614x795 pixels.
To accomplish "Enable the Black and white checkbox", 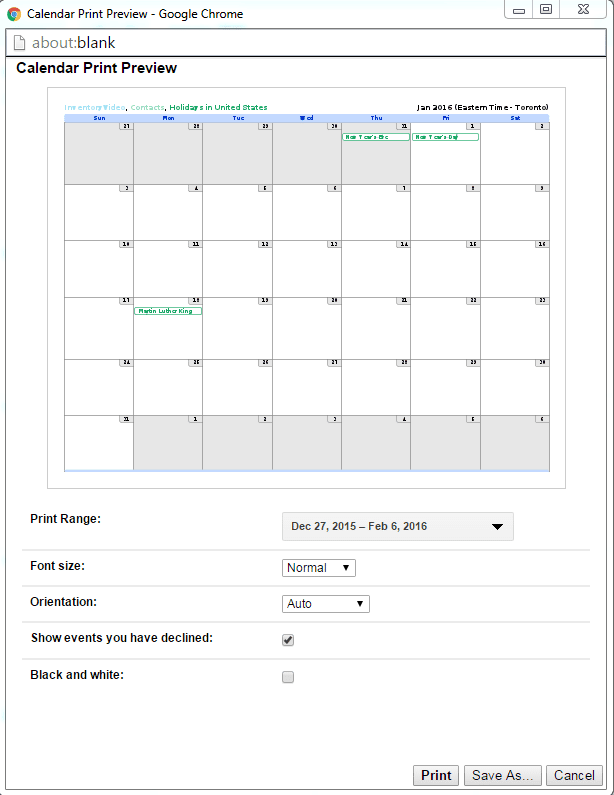I will (x=288, y=677).
